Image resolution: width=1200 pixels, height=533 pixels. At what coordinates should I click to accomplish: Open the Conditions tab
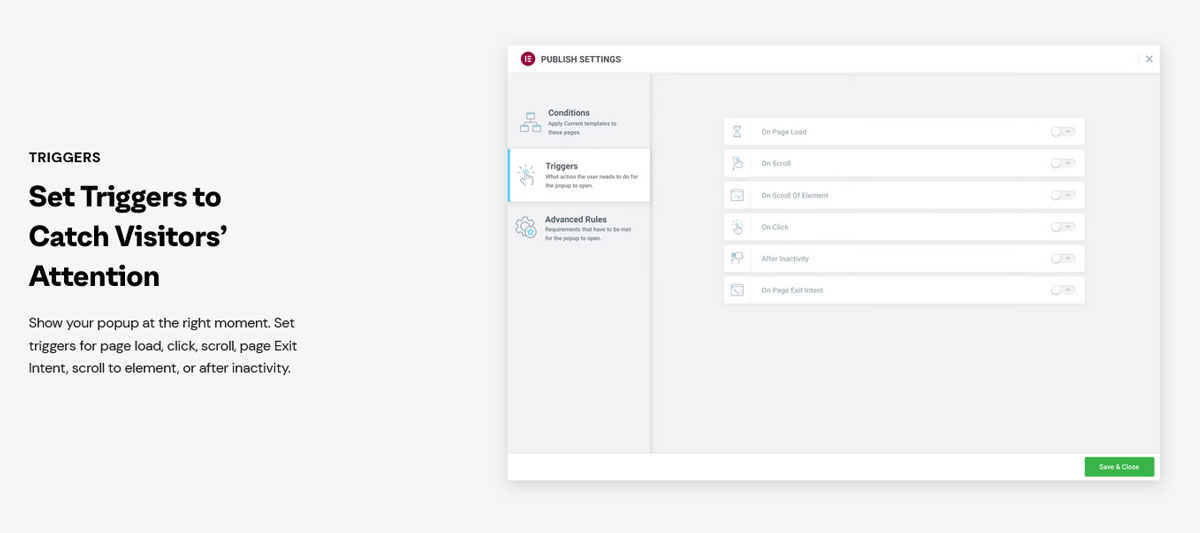(579, 122)
